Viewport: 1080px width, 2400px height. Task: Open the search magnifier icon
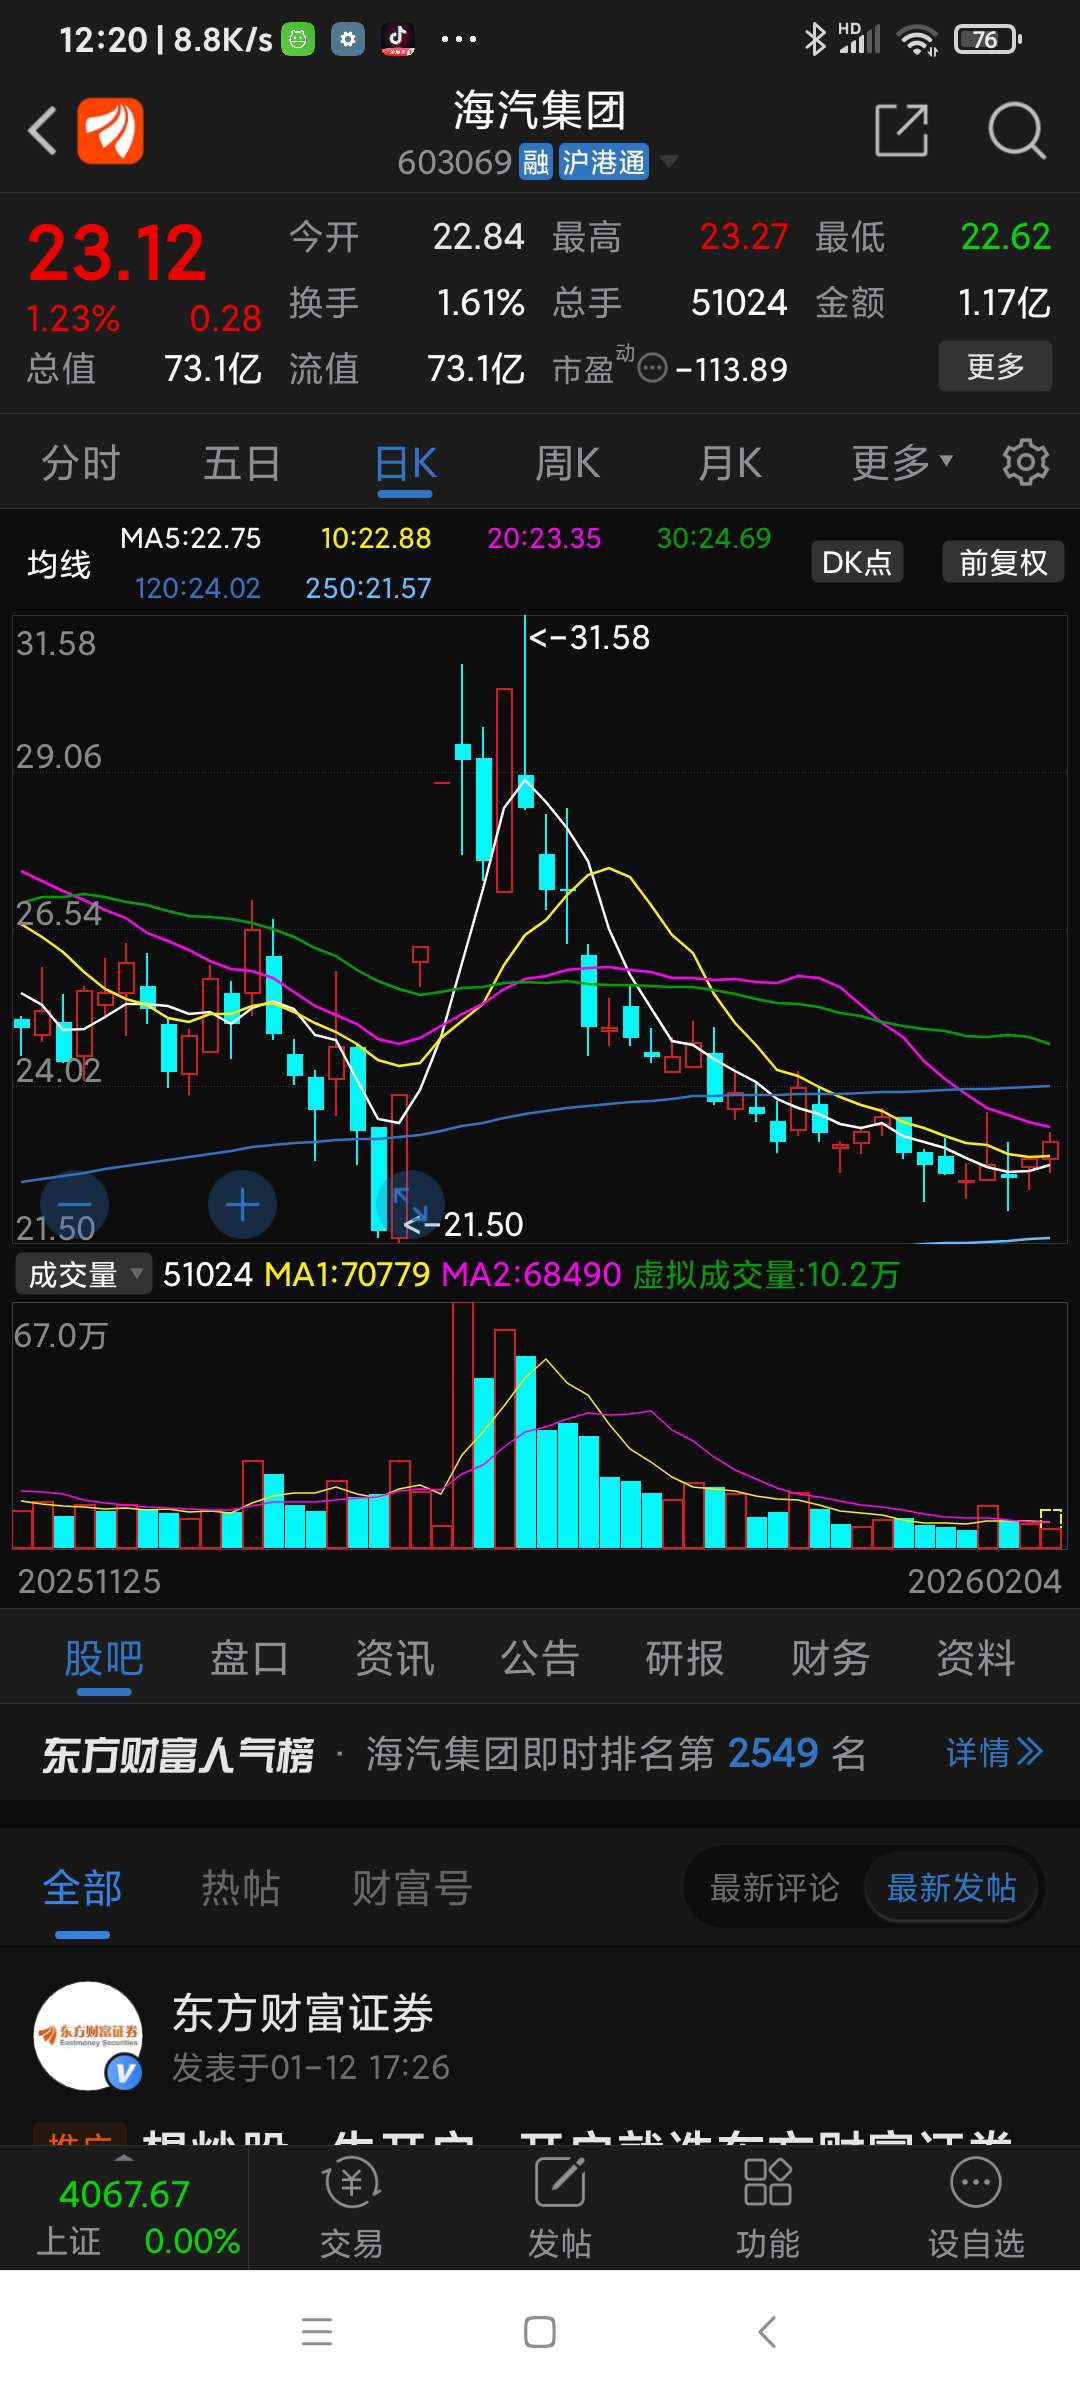[x=1016, y=130]
